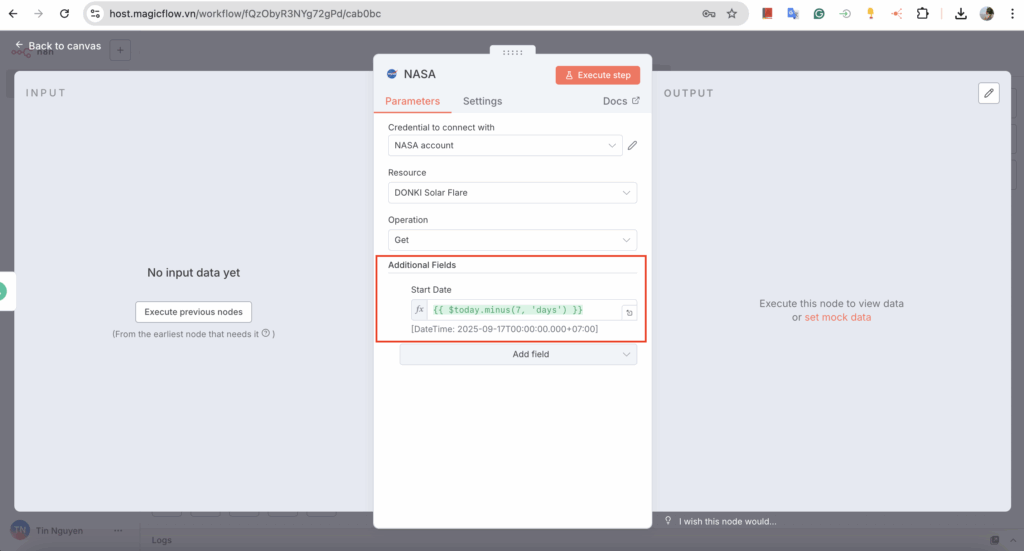This screenshot has height=551, width=1024.
Task: Click the fx expression icon in Start Date
Action: [420, 311]
